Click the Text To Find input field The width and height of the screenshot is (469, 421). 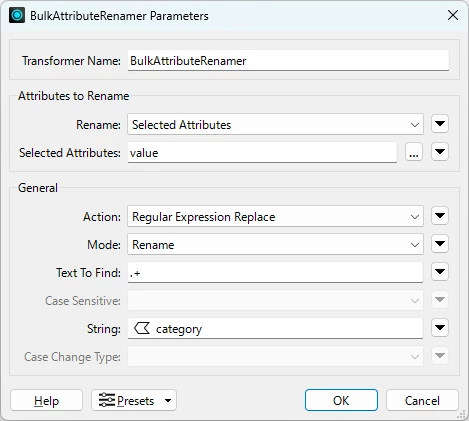coord(275,273)
